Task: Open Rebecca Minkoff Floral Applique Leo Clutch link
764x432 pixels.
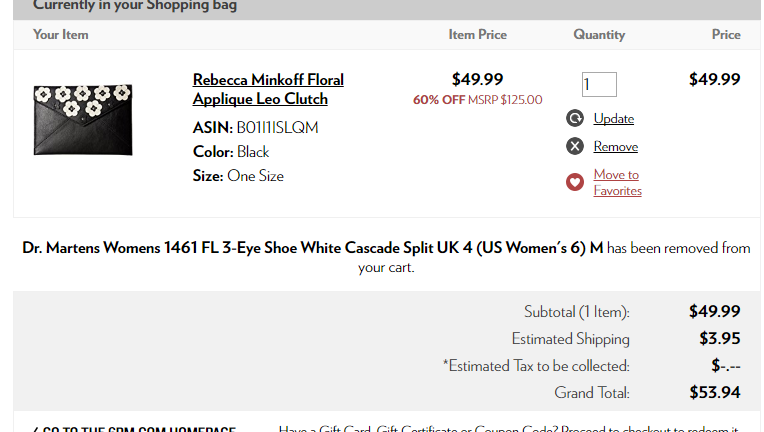Action: tap(268, 89)
